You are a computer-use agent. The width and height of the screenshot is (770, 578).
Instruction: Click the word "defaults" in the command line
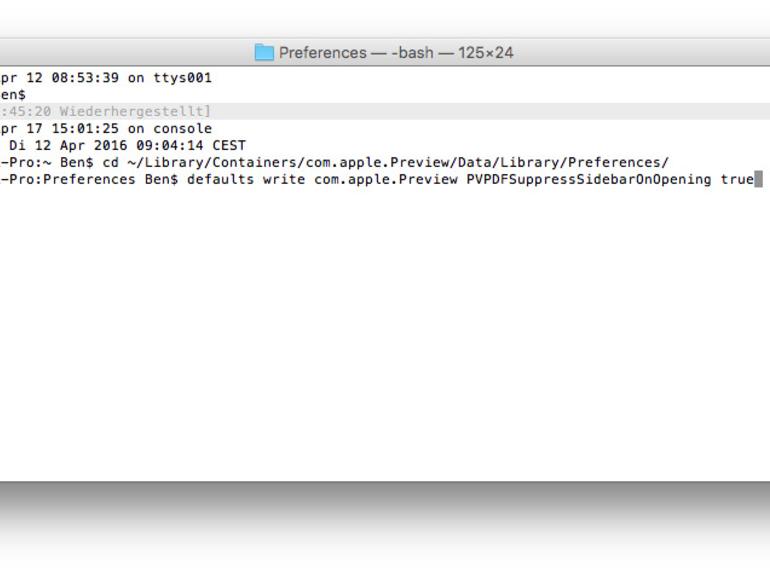(220, 180)
